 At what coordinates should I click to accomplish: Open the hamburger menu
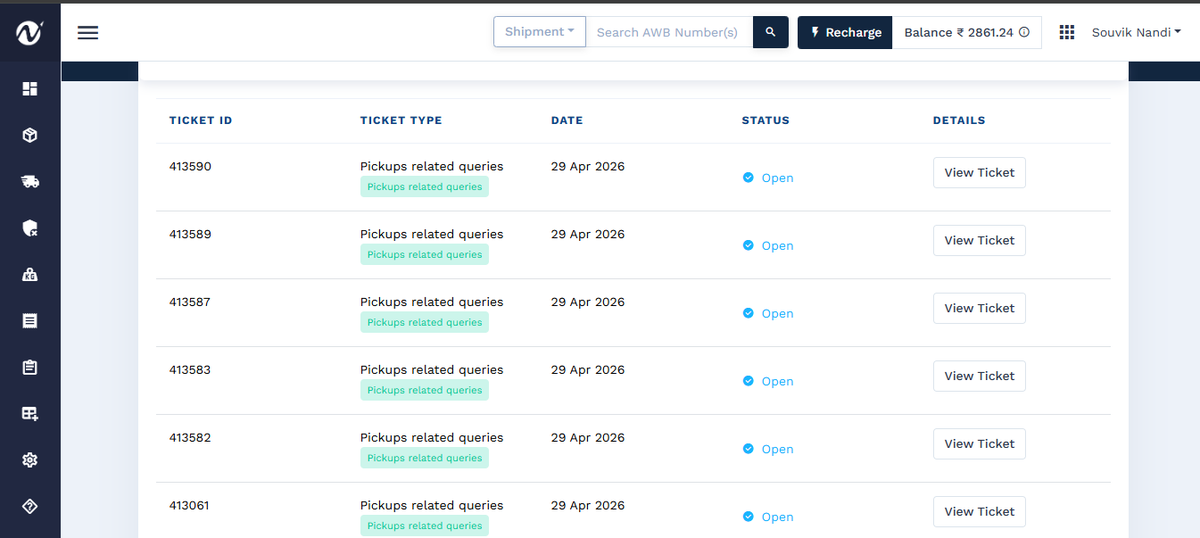point(88,32)
